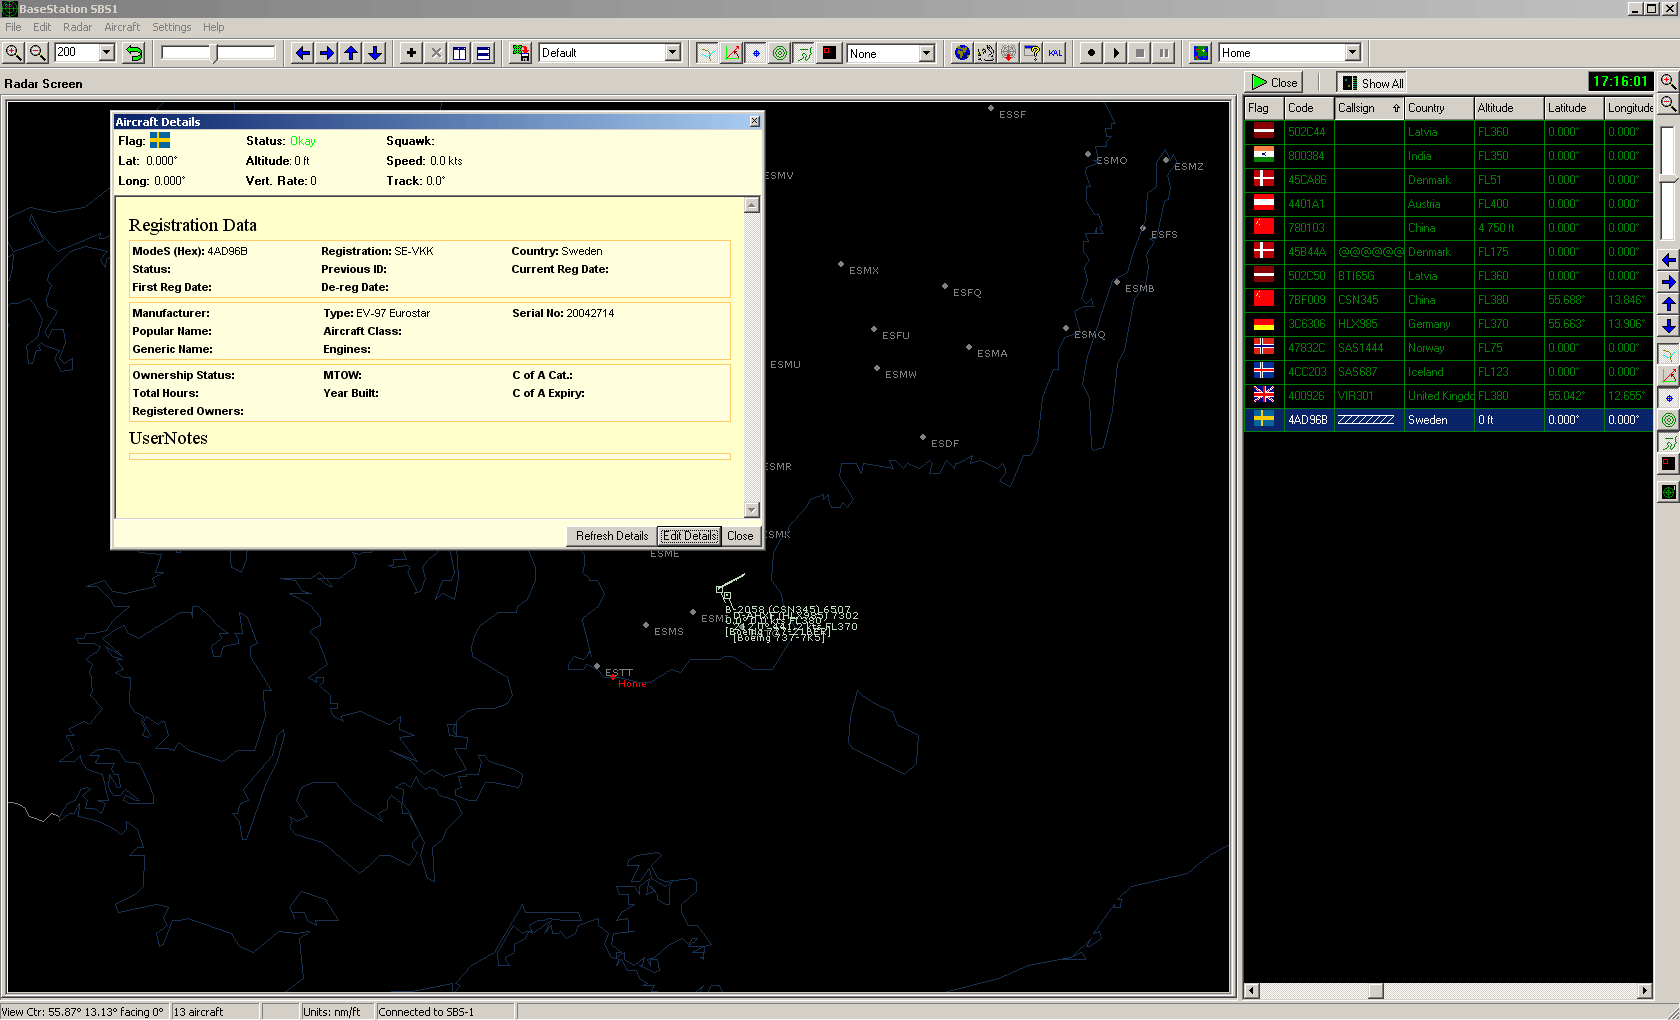
Task: Sort aircraft list by Callsign column
Action: click(x=1369, y=108)
